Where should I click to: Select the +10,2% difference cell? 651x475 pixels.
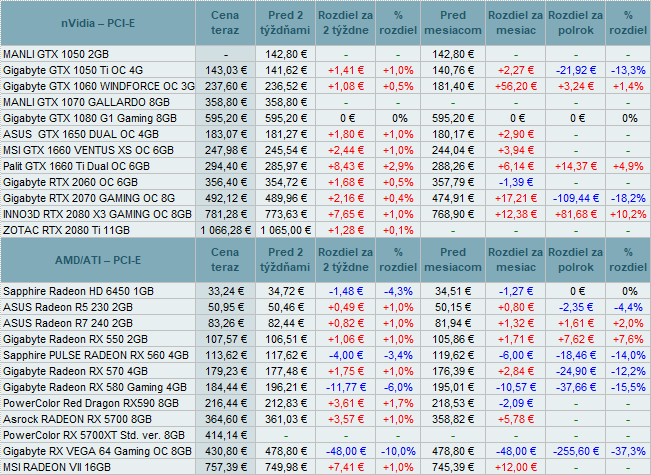click(628, 214)
